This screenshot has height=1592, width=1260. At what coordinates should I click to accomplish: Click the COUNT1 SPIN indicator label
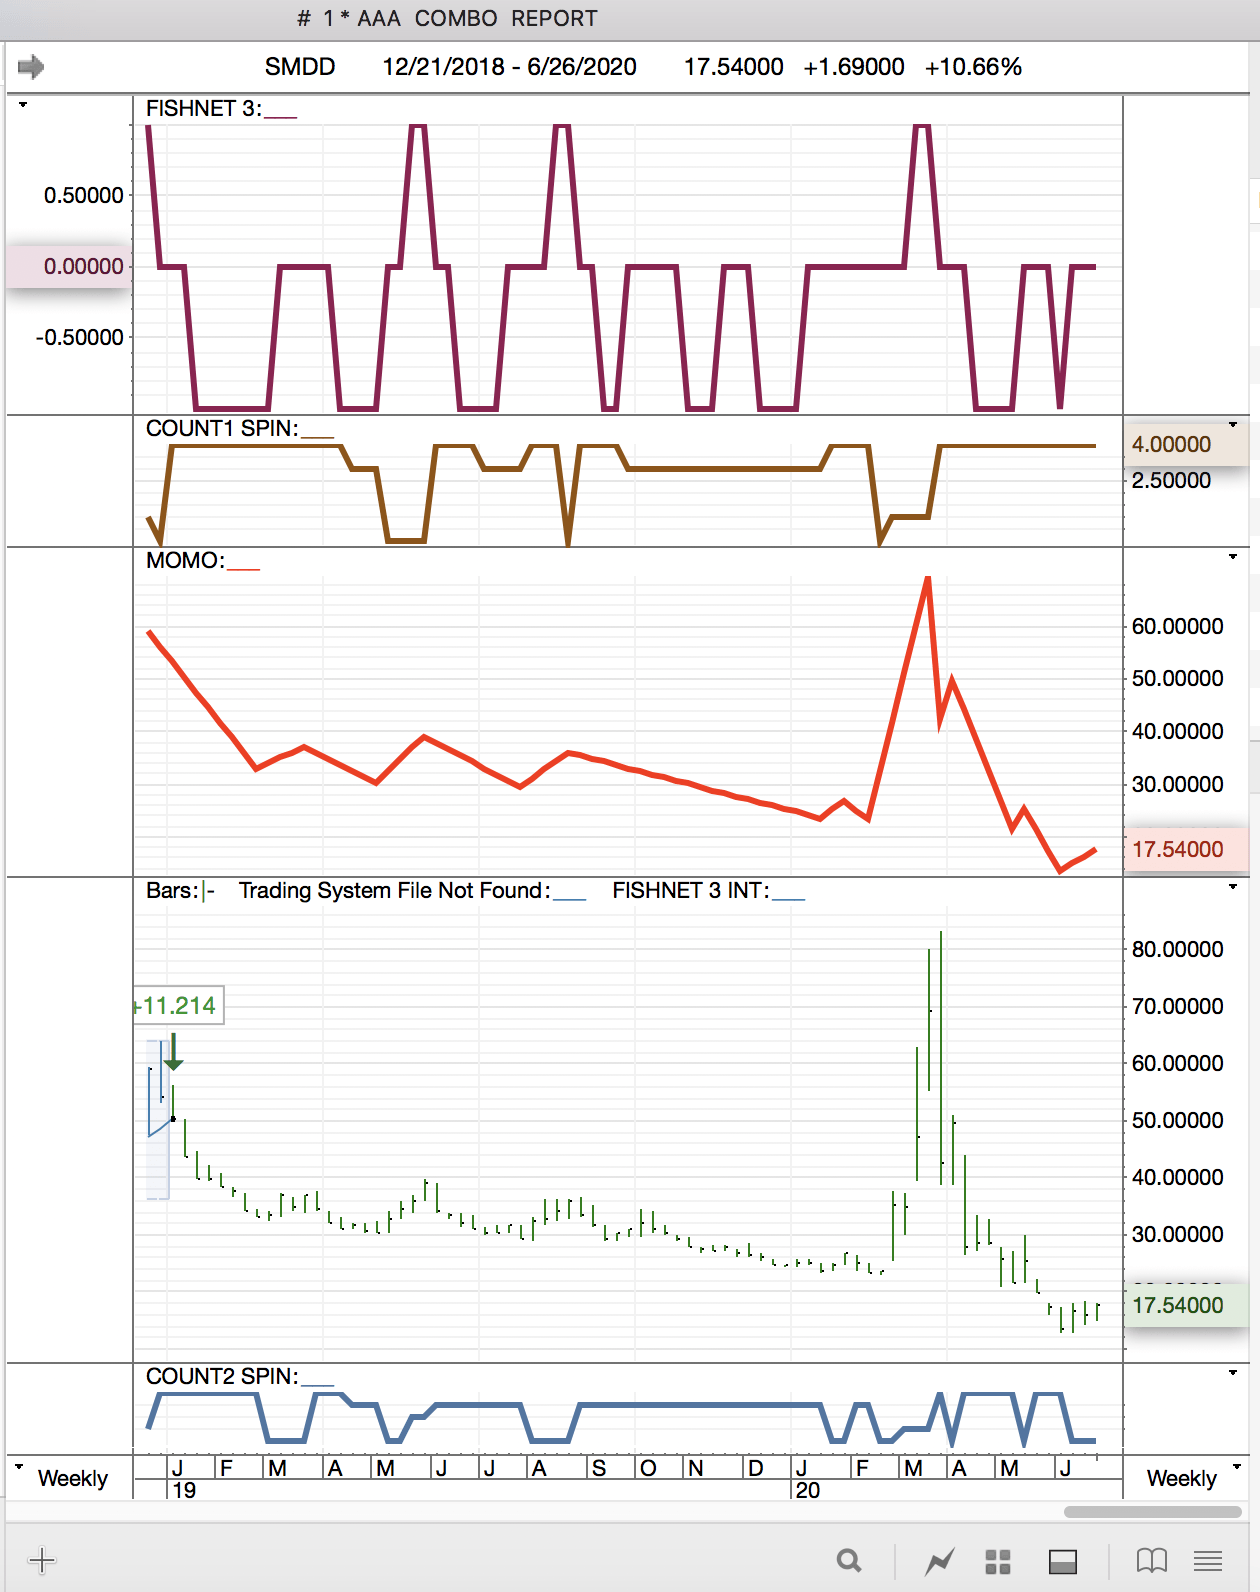pyautogui.click(x=222, y=428)
